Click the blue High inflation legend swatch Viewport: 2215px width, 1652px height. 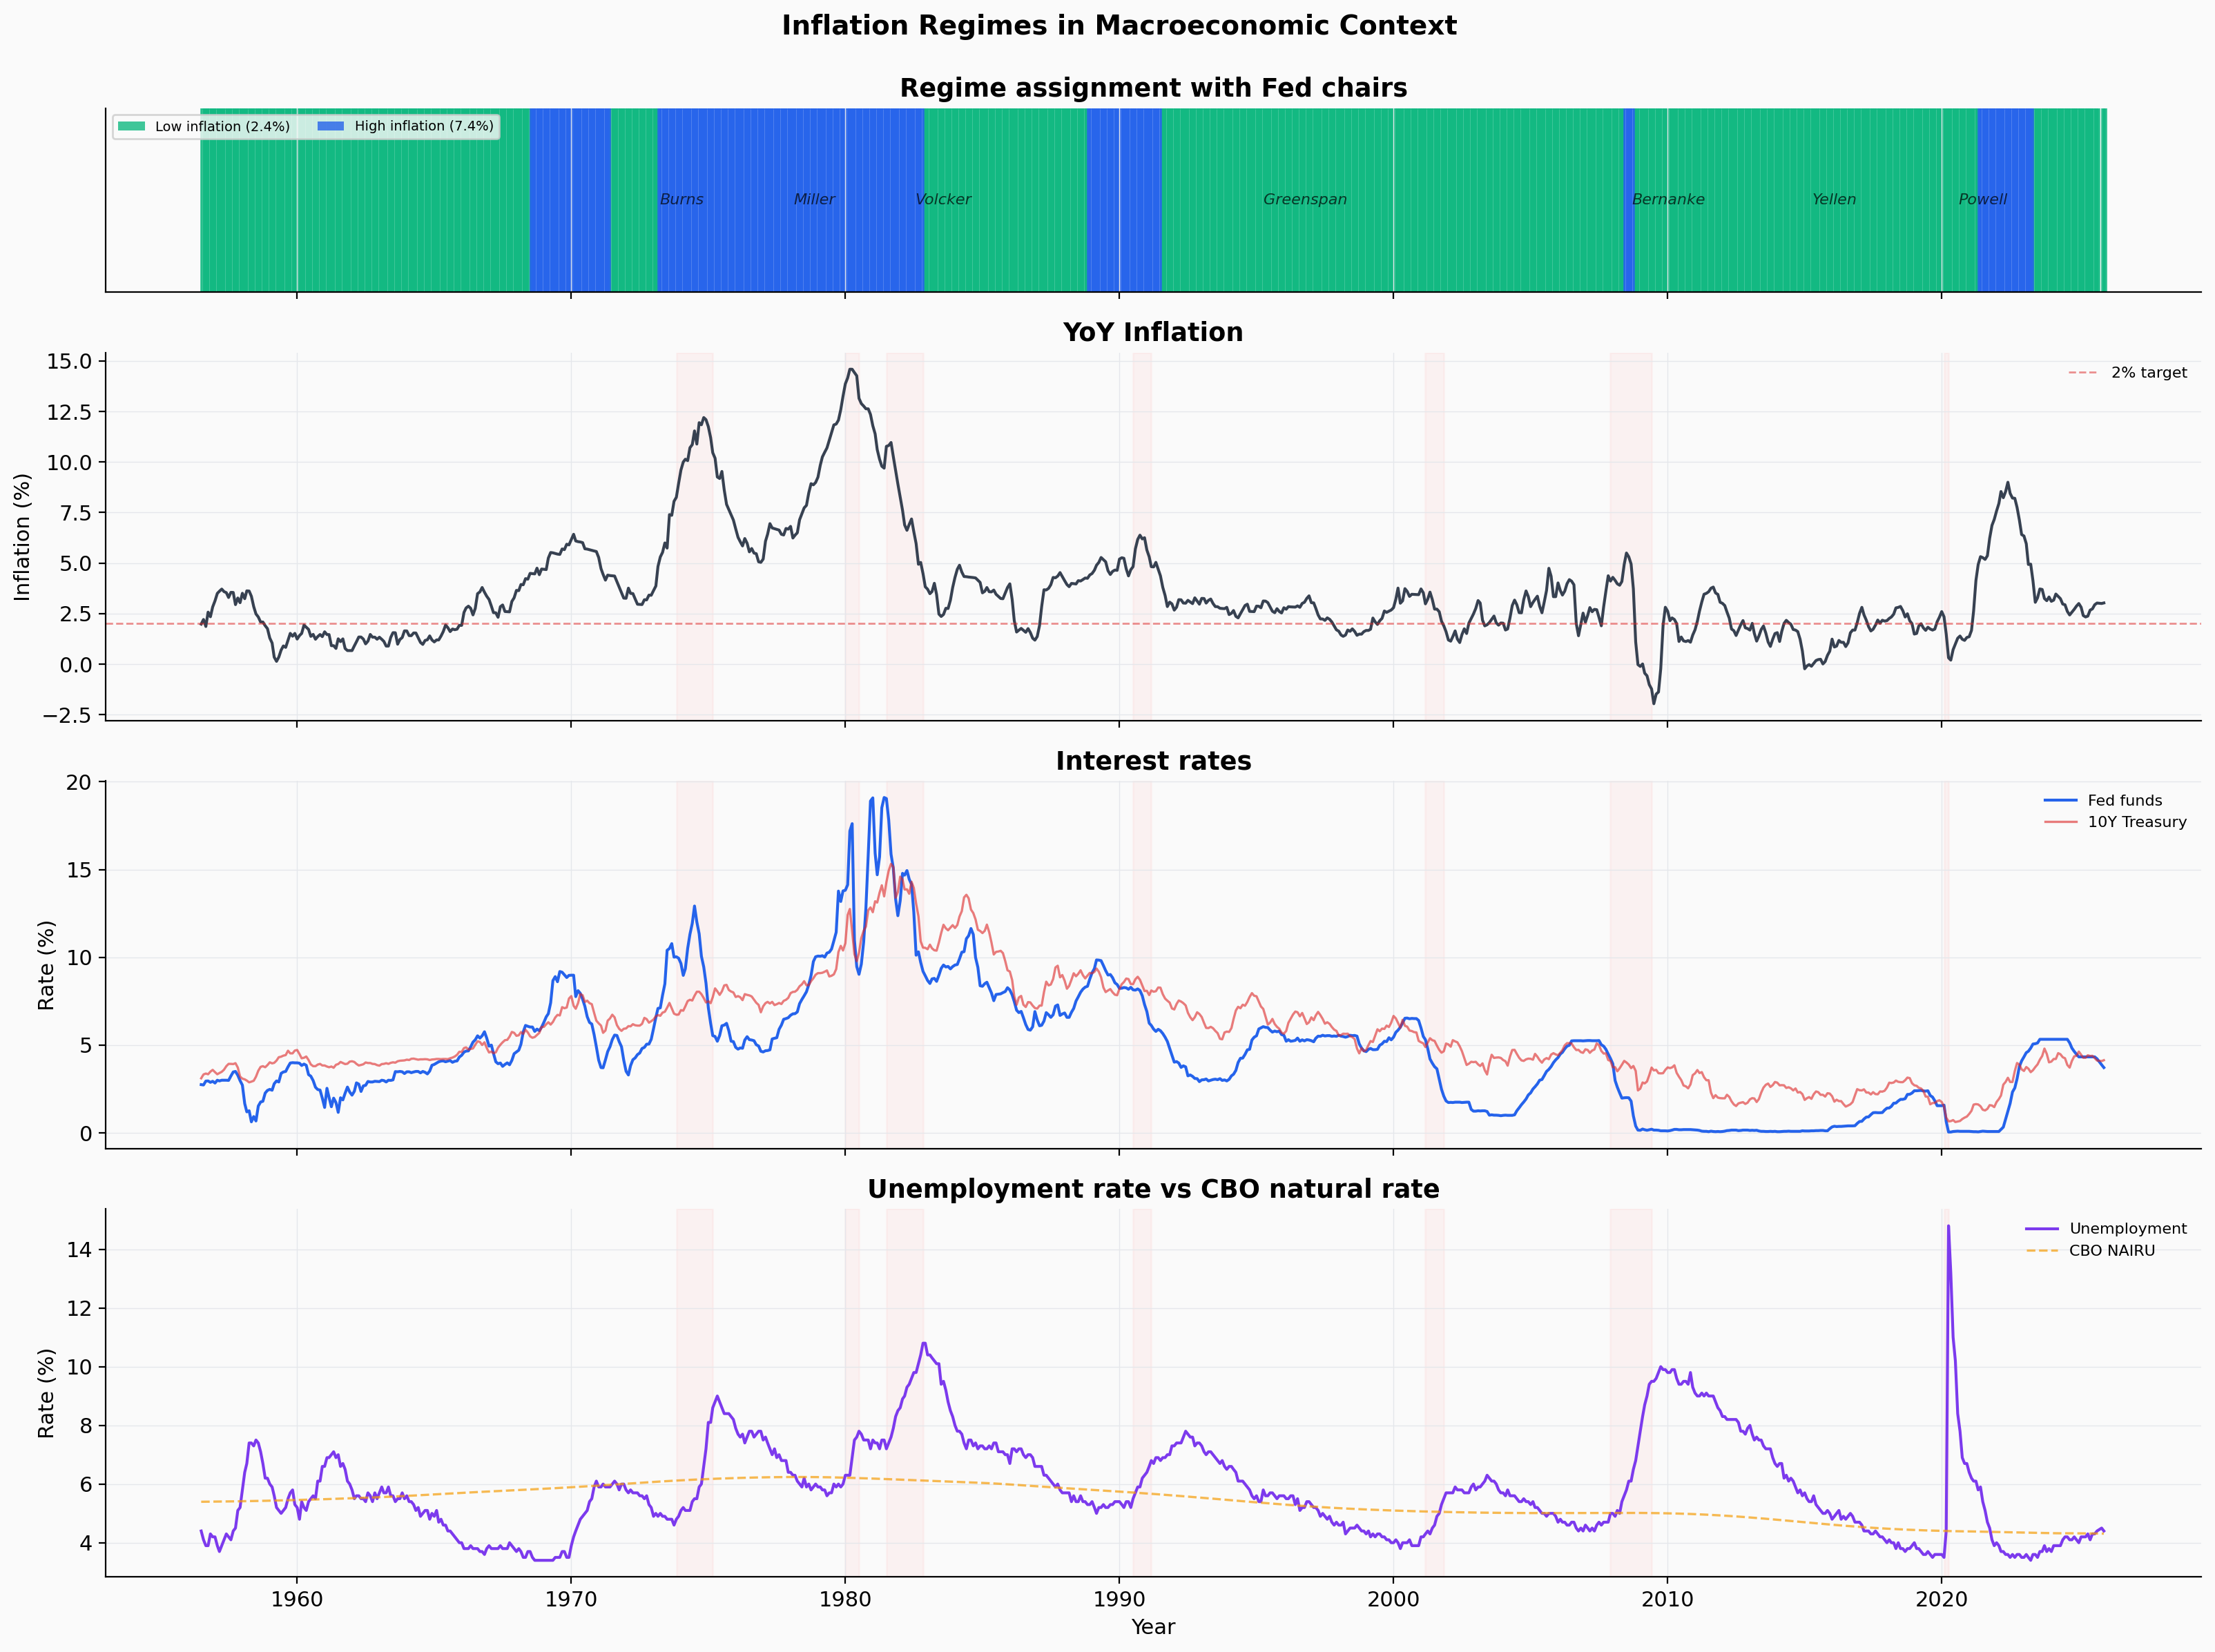(331, 126)
